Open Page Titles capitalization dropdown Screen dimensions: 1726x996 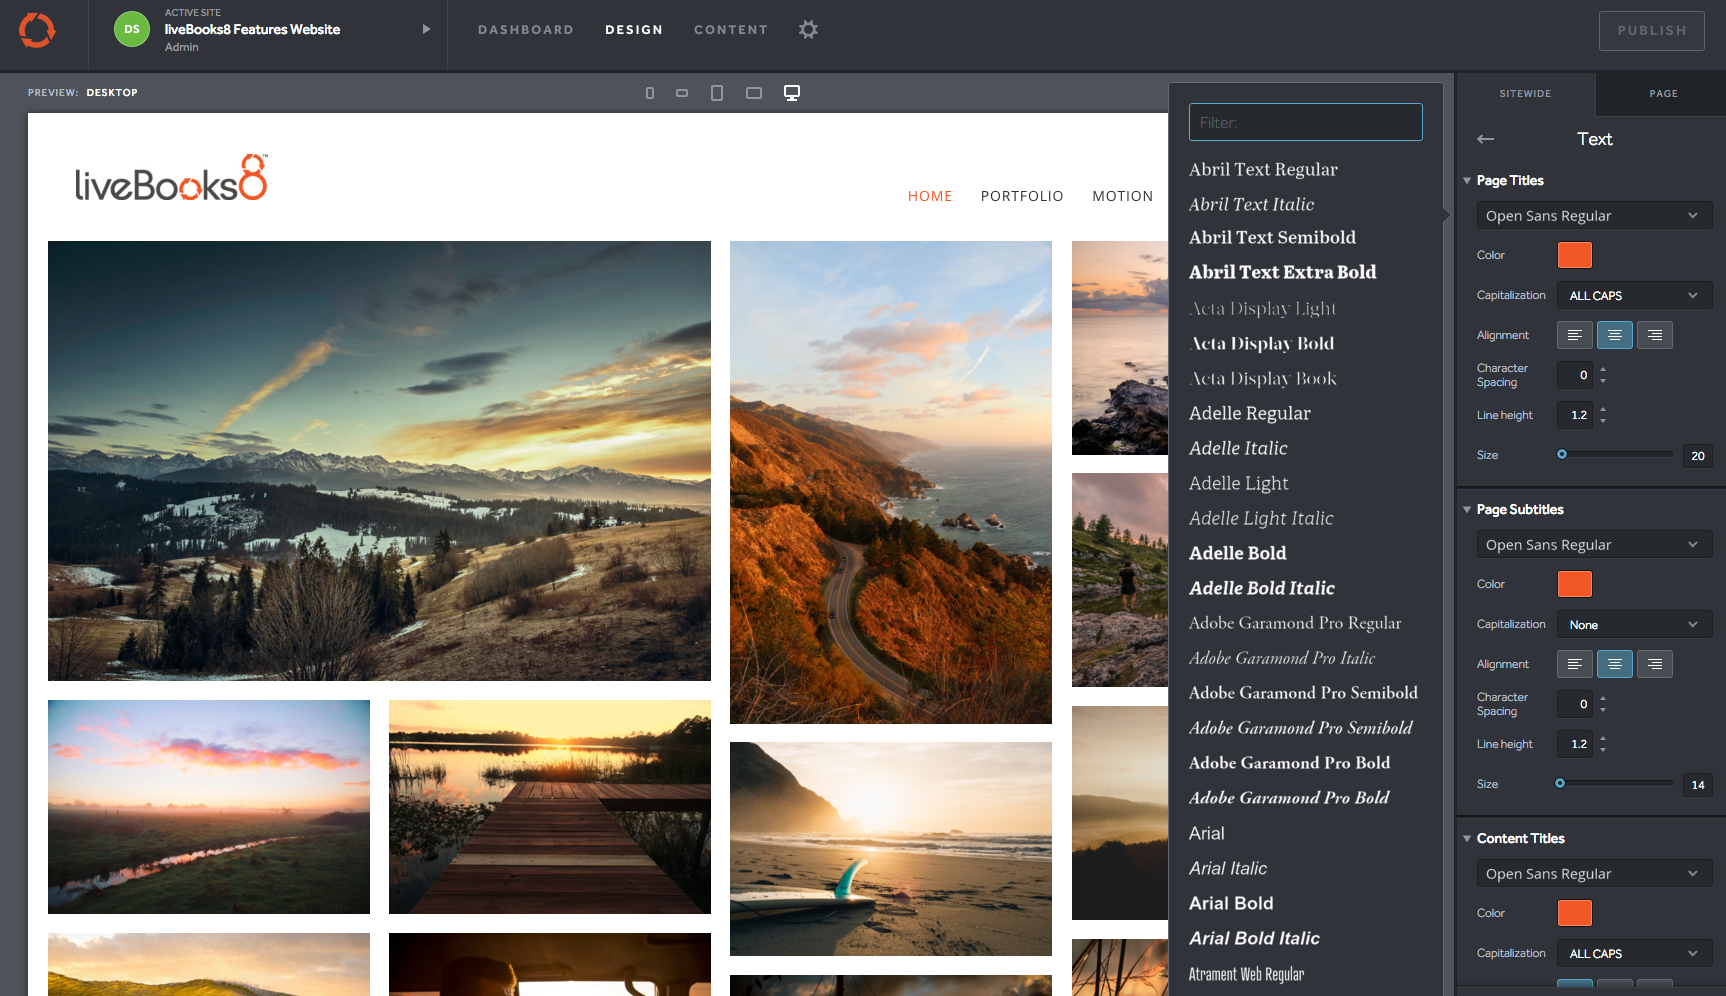pos(1634,296)
